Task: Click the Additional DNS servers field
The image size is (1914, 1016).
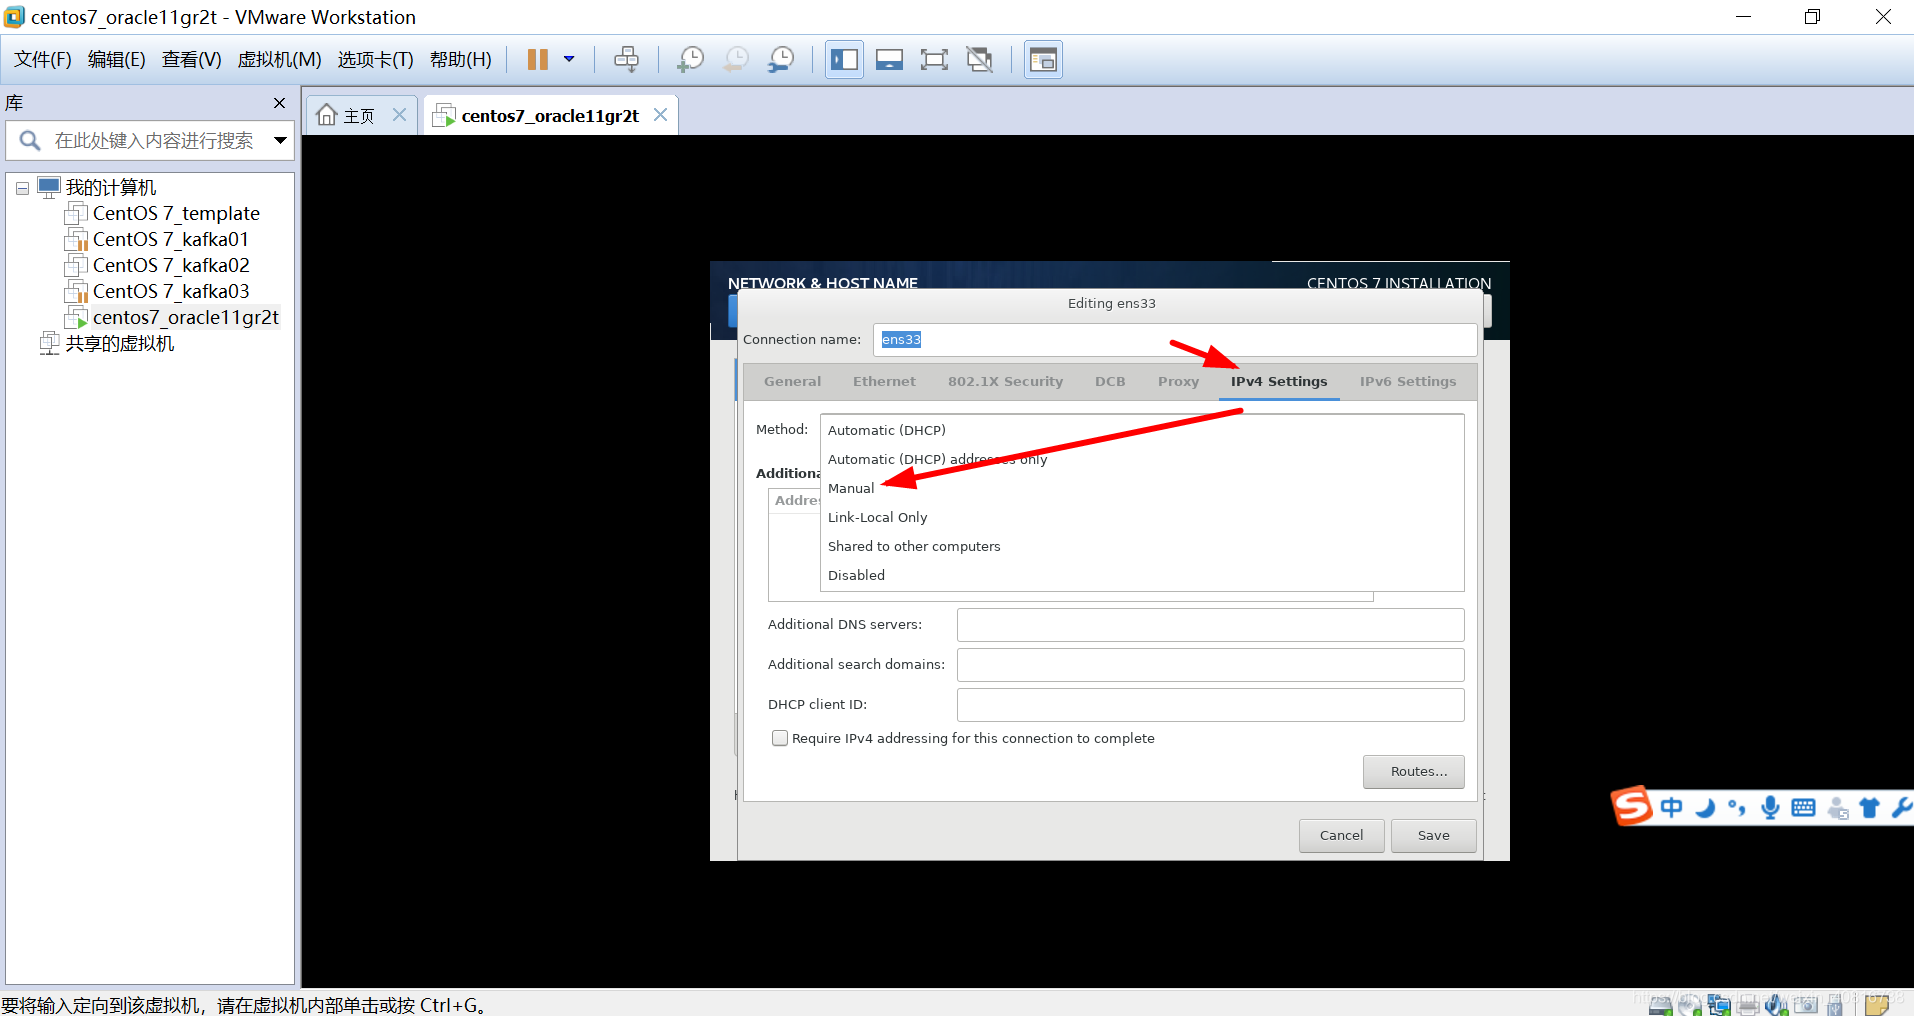Action: point(1210,625)
